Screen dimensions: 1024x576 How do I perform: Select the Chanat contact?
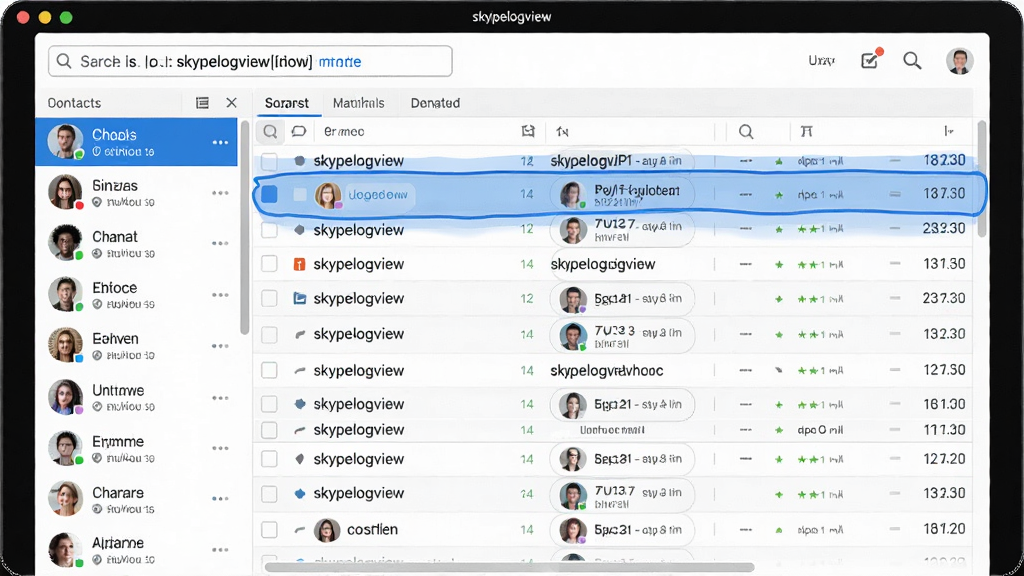pos(136,244)
